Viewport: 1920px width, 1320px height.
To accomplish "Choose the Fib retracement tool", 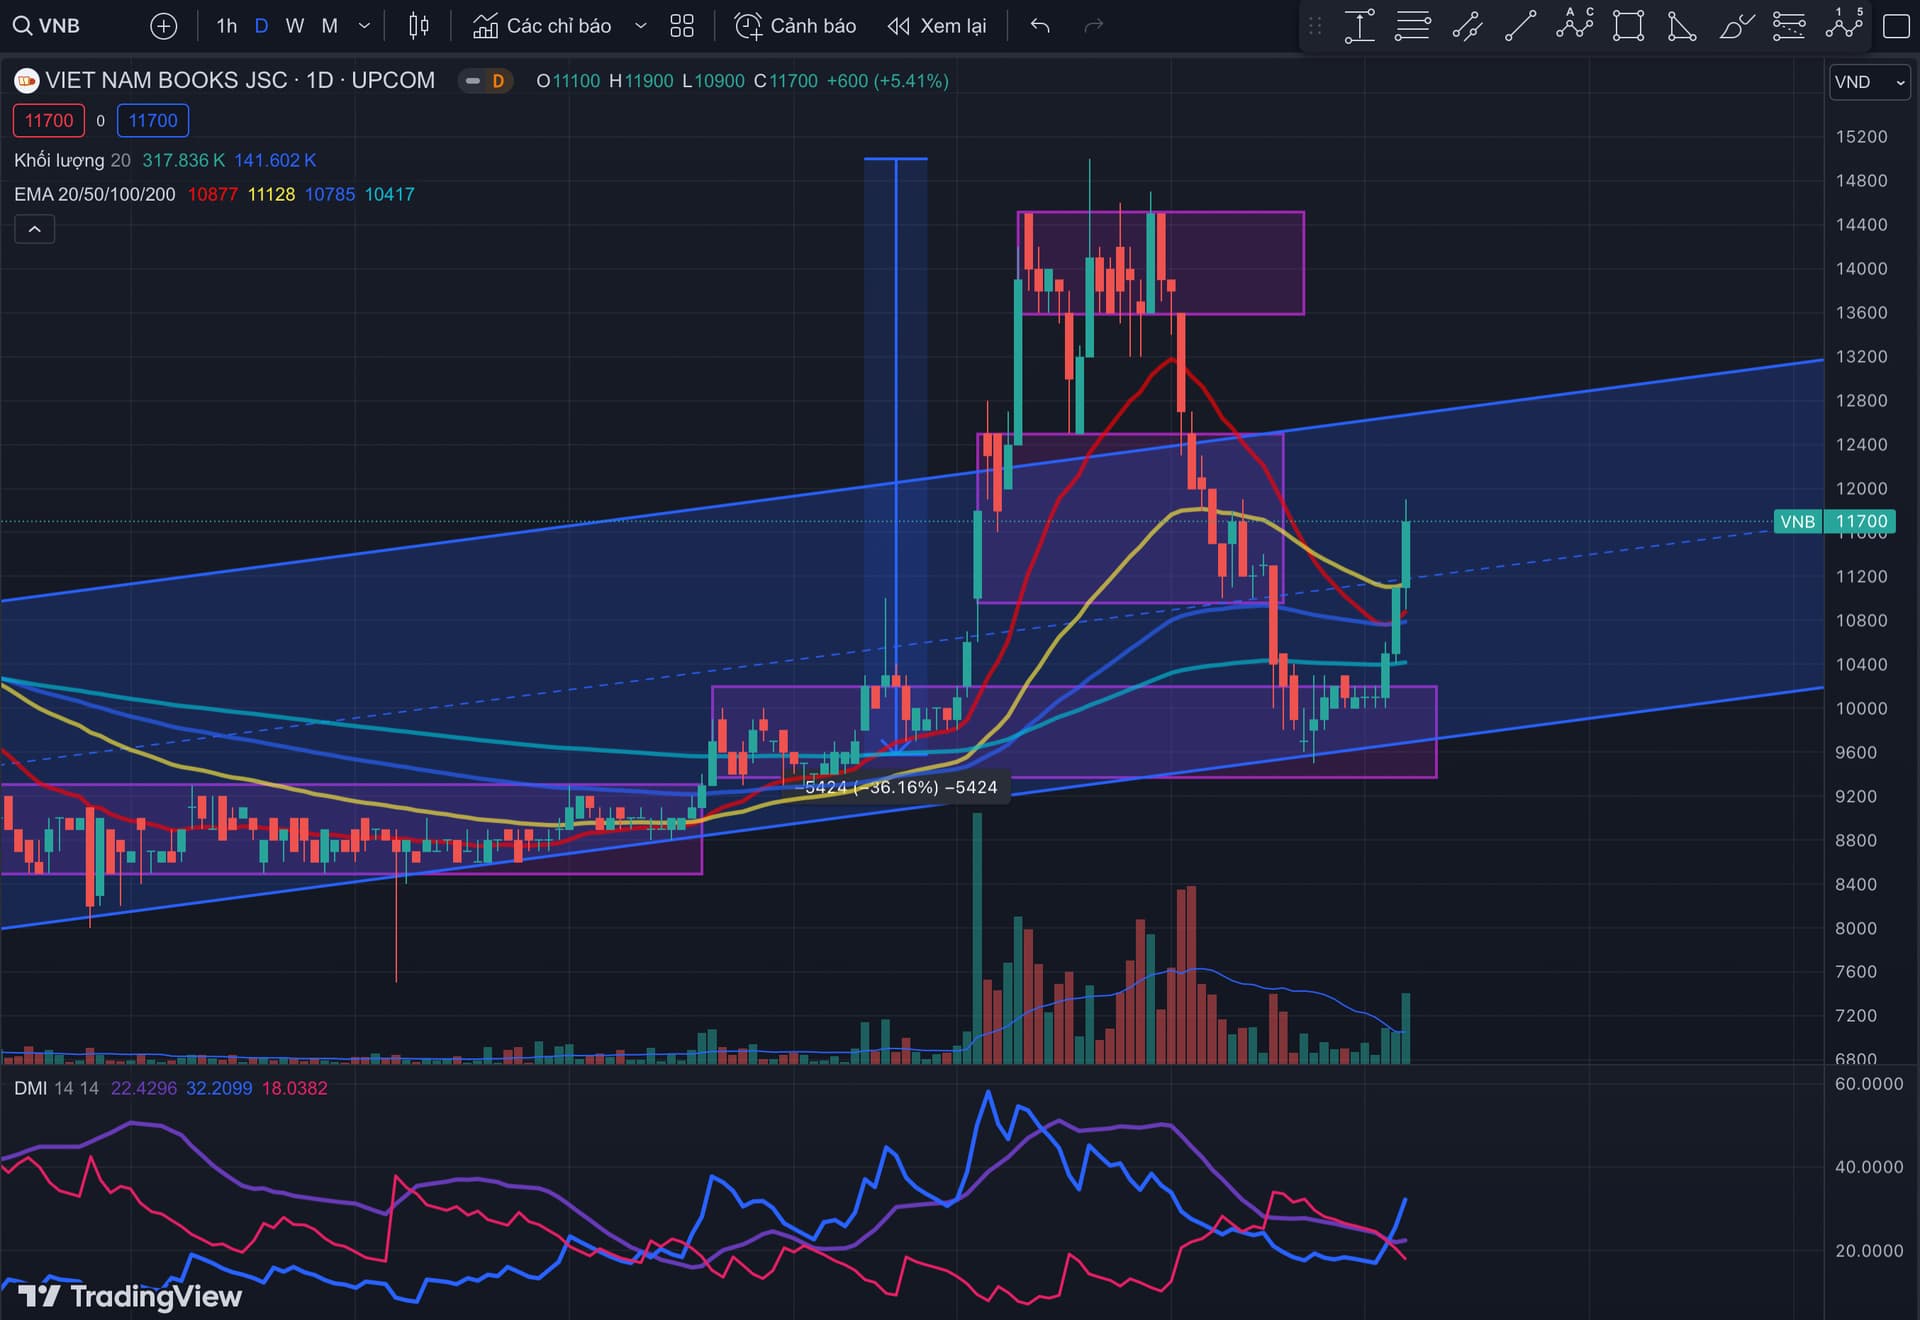I will [x=1412, y=26].
